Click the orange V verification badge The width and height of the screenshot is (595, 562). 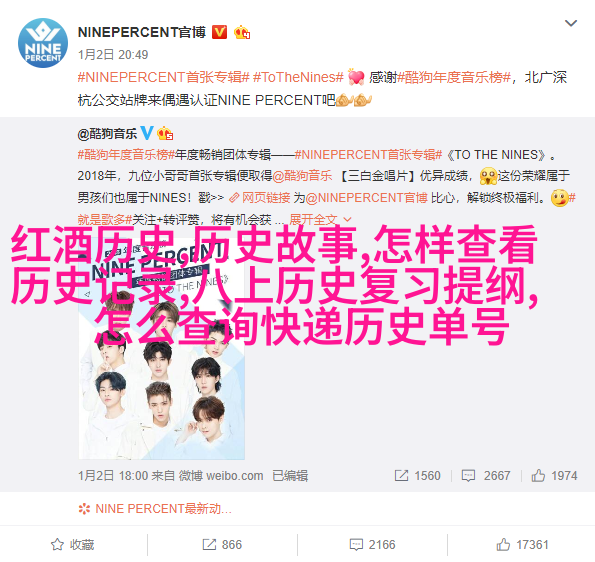pyautogui.click(x=219, y=32)
